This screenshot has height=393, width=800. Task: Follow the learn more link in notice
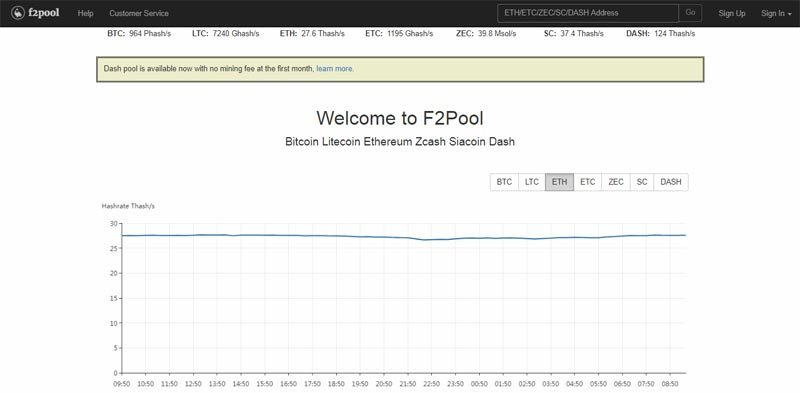click(x=334, y=68)
